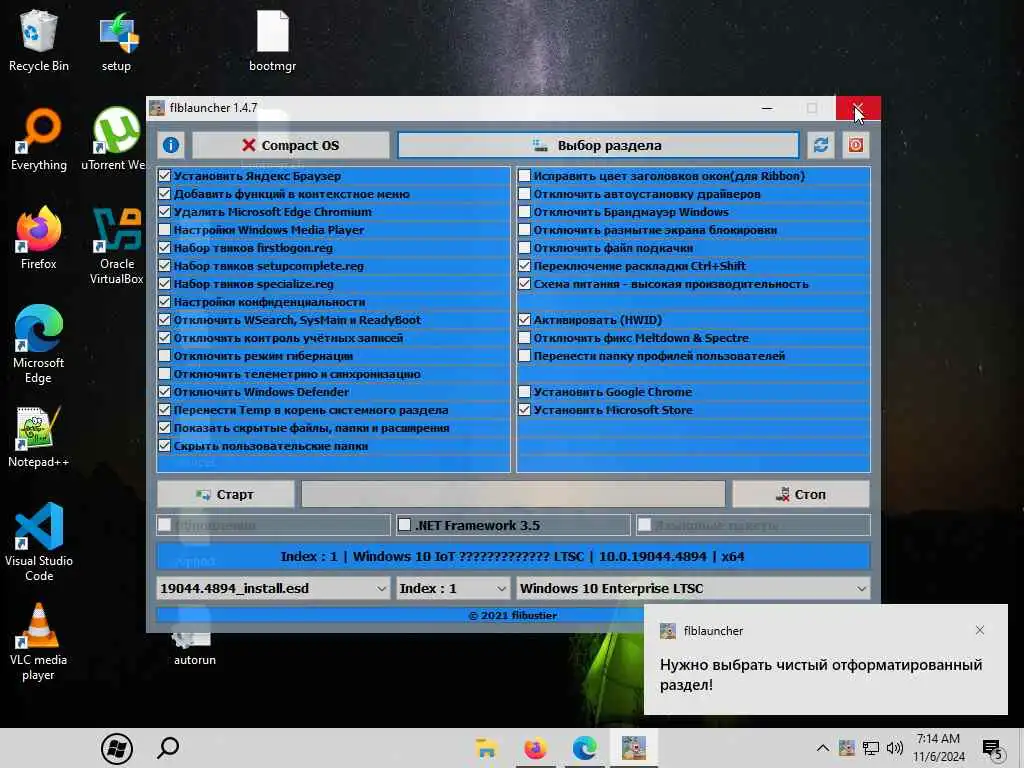This screenshot has height=768, width=1024.
Task: Uncheck Переключение раскладки Ctrl+Shift
Action: [524, 266]
